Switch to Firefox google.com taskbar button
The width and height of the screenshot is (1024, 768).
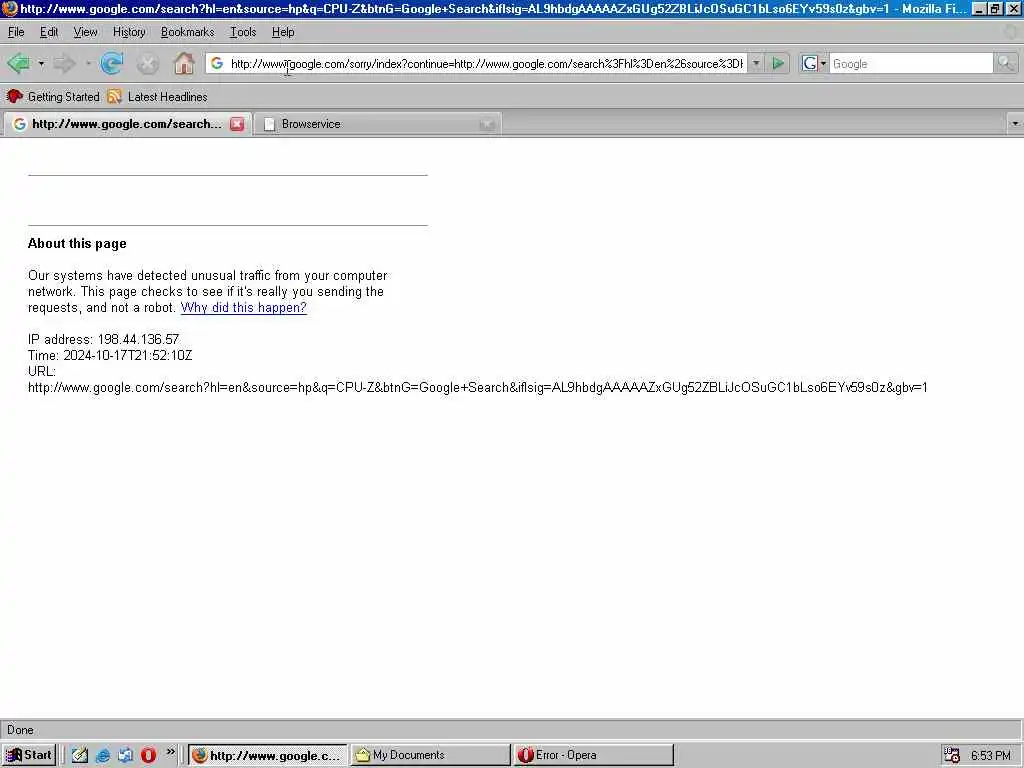268,755
